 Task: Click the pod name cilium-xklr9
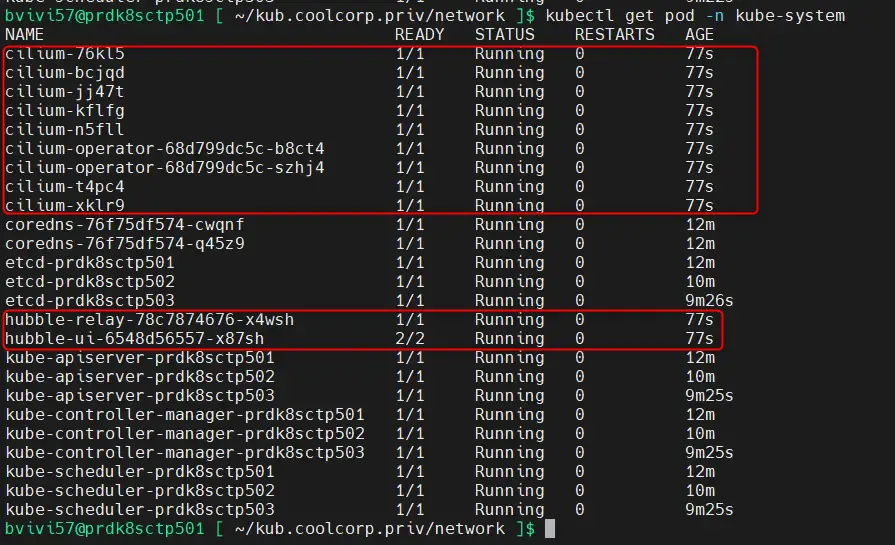(64, 205)
